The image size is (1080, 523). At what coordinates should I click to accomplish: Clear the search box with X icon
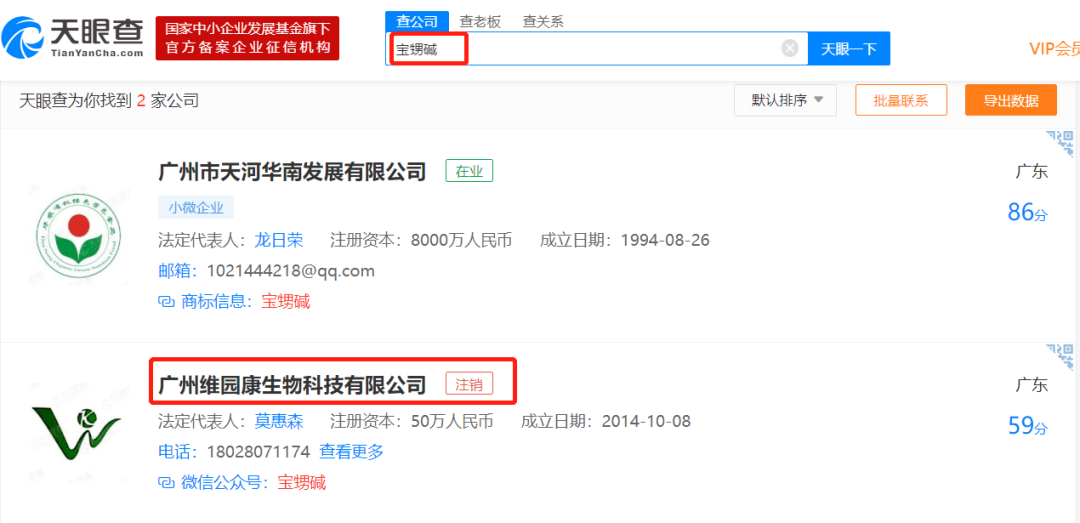tap(790, 48)
